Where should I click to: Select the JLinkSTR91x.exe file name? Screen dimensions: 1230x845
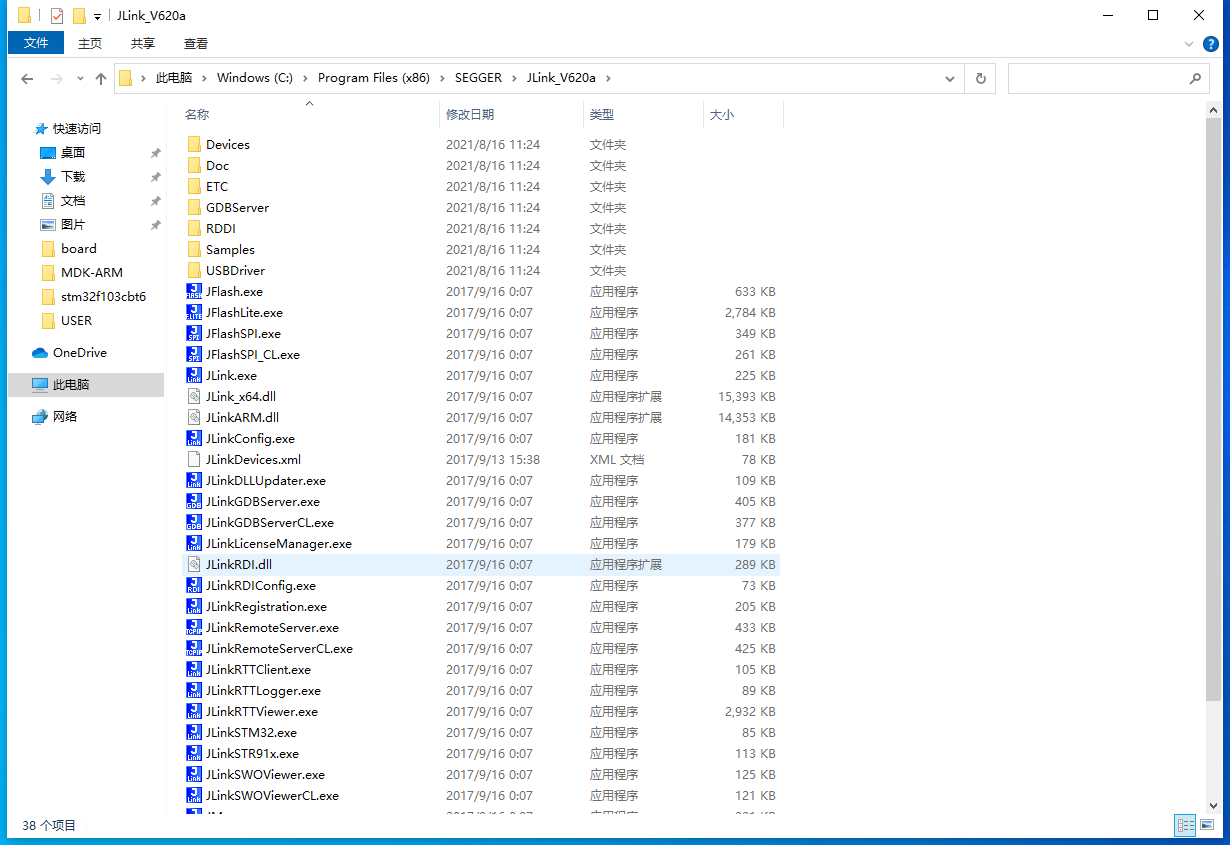pyautogui.click(x=252, y=754)
